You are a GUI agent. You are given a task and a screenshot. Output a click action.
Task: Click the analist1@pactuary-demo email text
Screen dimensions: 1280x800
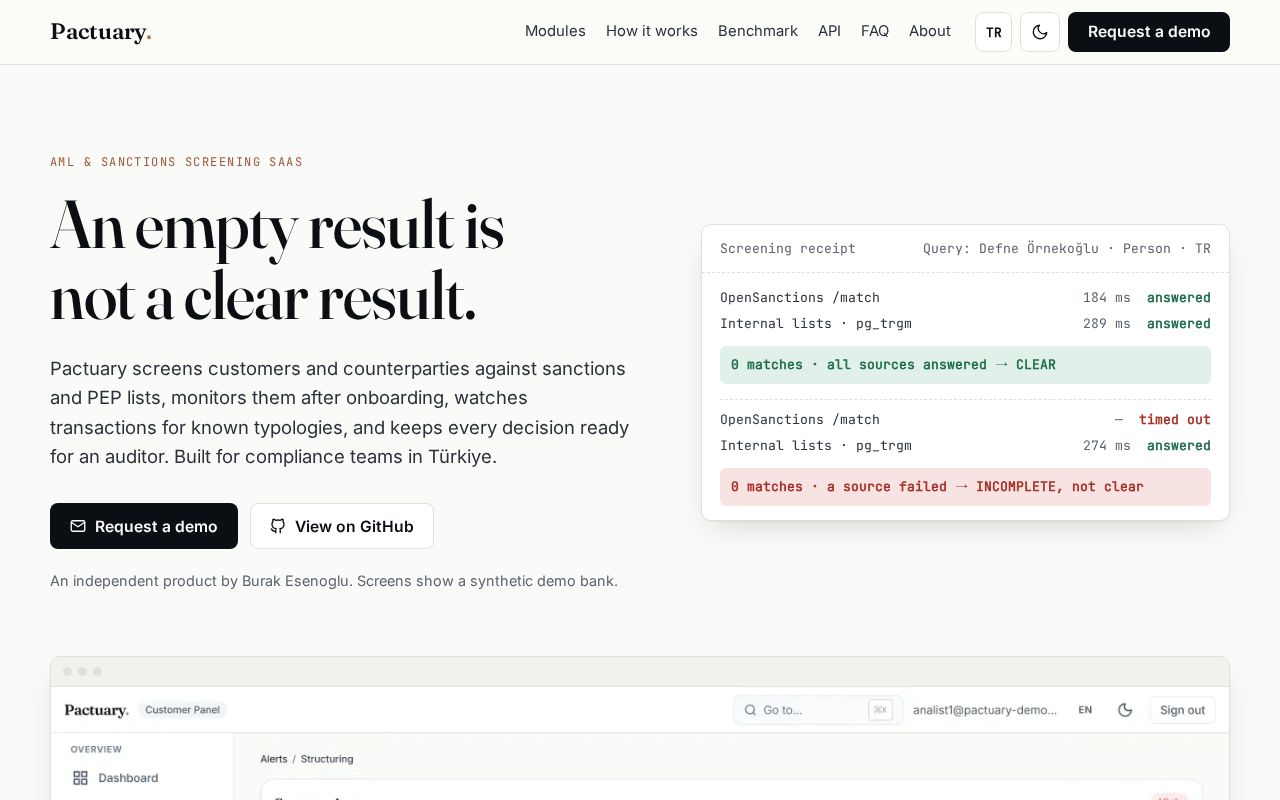pyautogui.click(x=985, y=710)
